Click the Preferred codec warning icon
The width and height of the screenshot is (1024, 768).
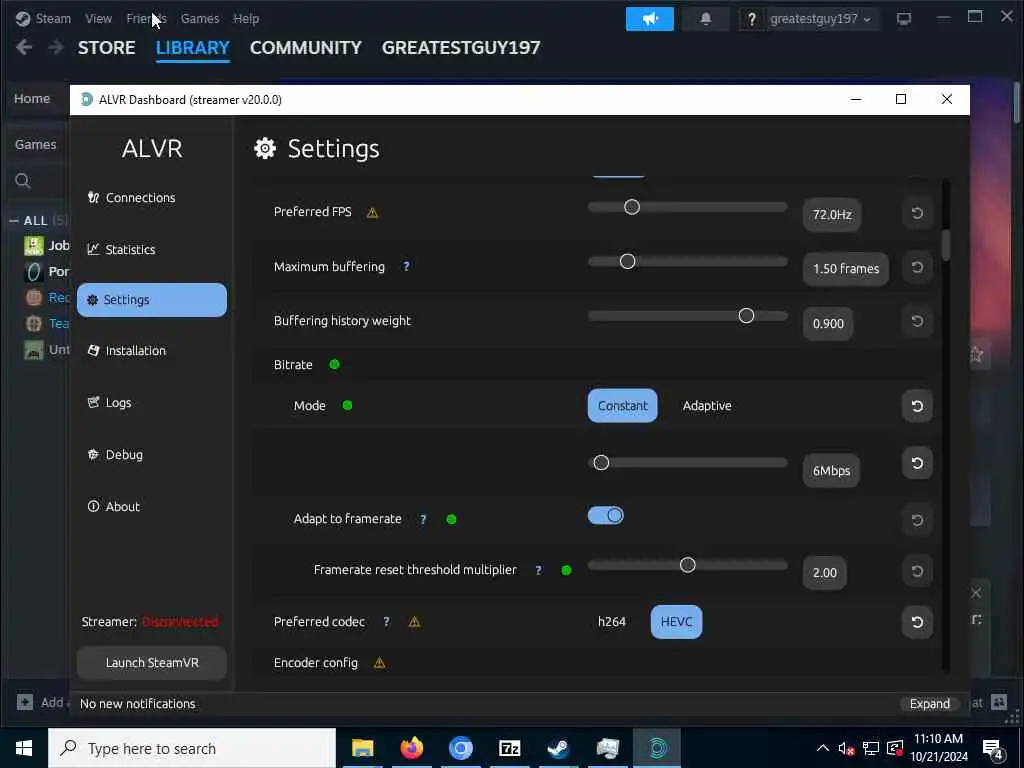tap(414, 622)
